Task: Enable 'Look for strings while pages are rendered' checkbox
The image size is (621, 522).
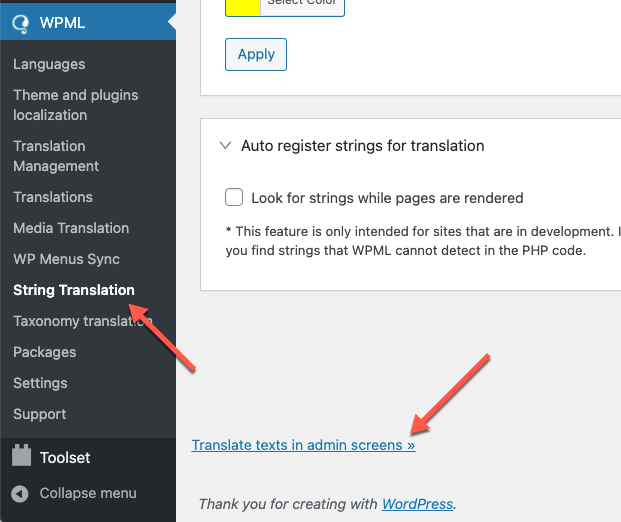Action: (234, 197)
